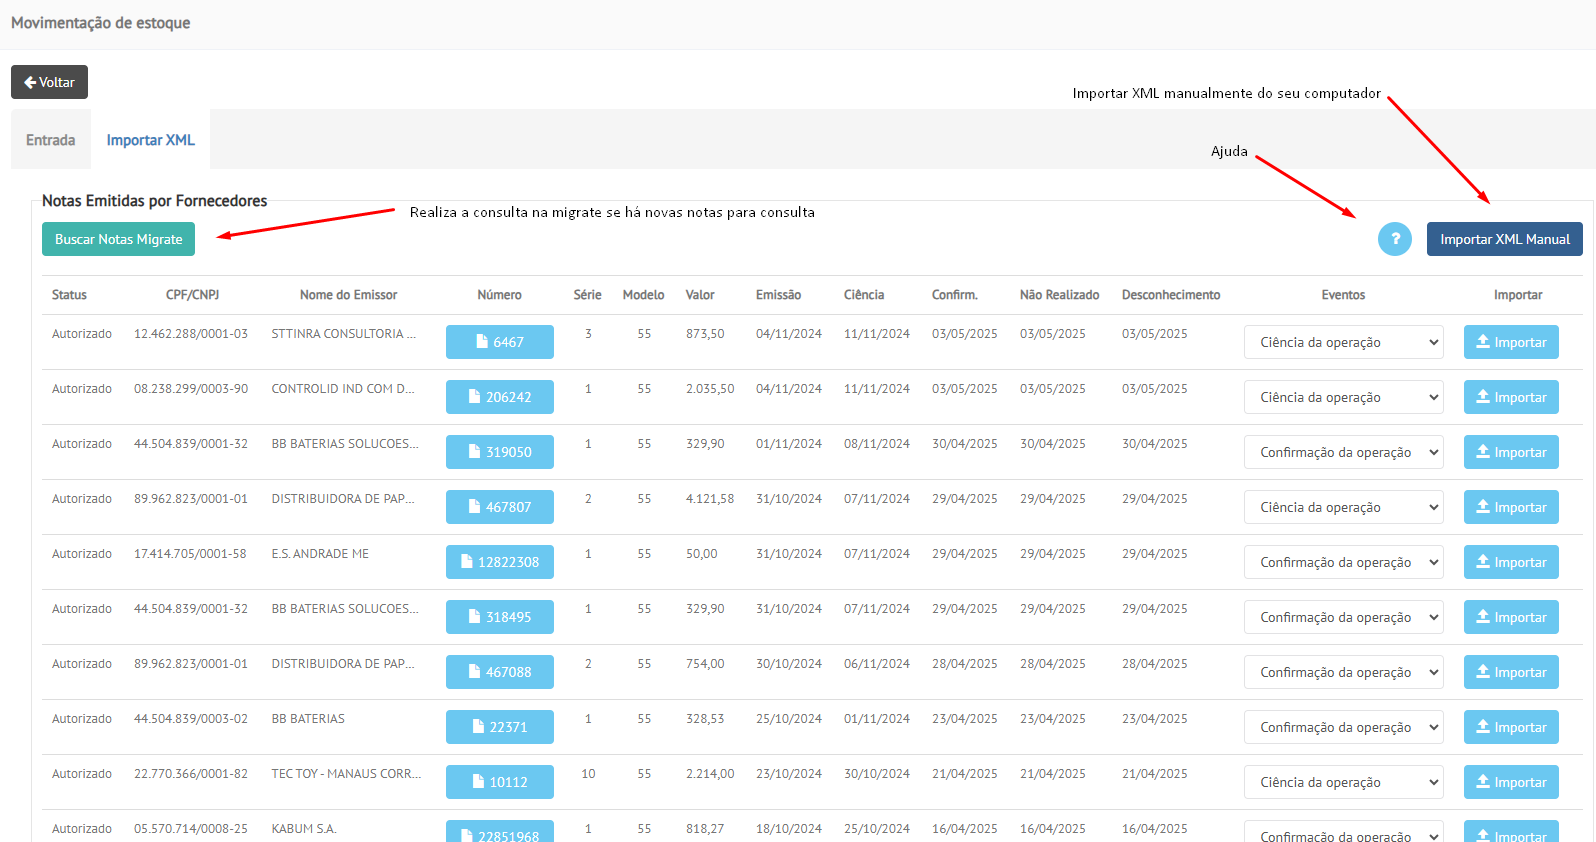Open invoice document number 467088
Image resolution: width=1596 pixels, height=842 pixels.
click(499, 672)
